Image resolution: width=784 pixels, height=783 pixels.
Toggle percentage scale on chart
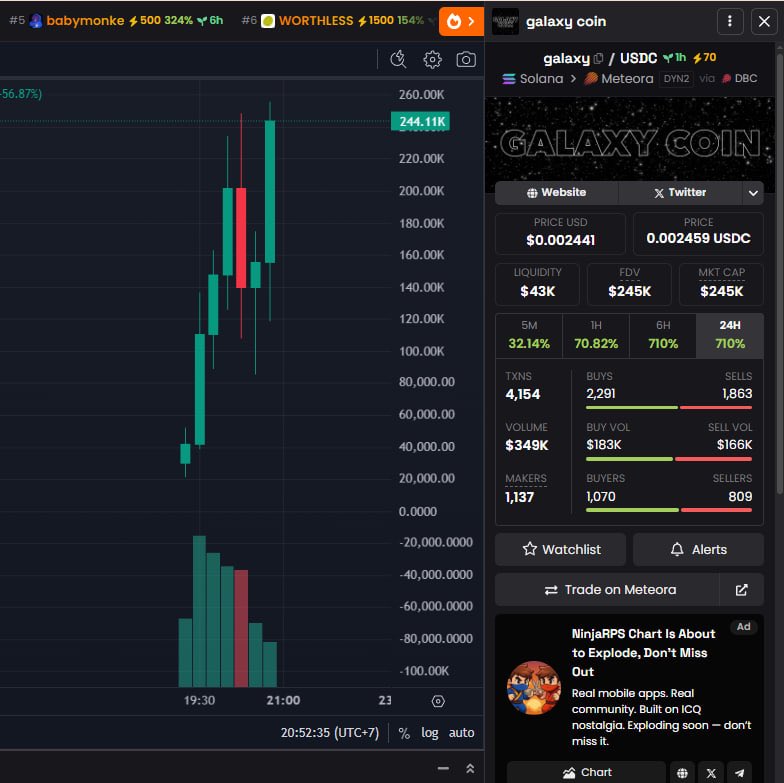[x=404, y=733]
